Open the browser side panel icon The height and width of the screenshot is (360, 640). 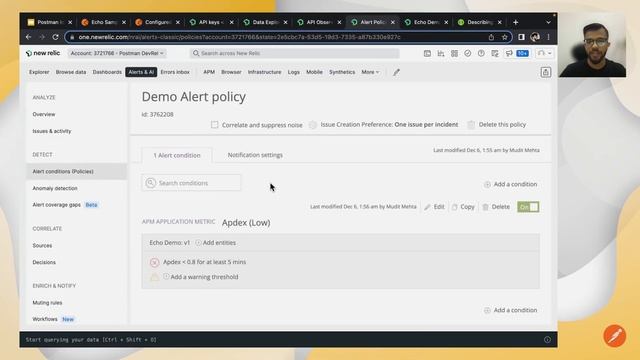(x=521, y=37)
